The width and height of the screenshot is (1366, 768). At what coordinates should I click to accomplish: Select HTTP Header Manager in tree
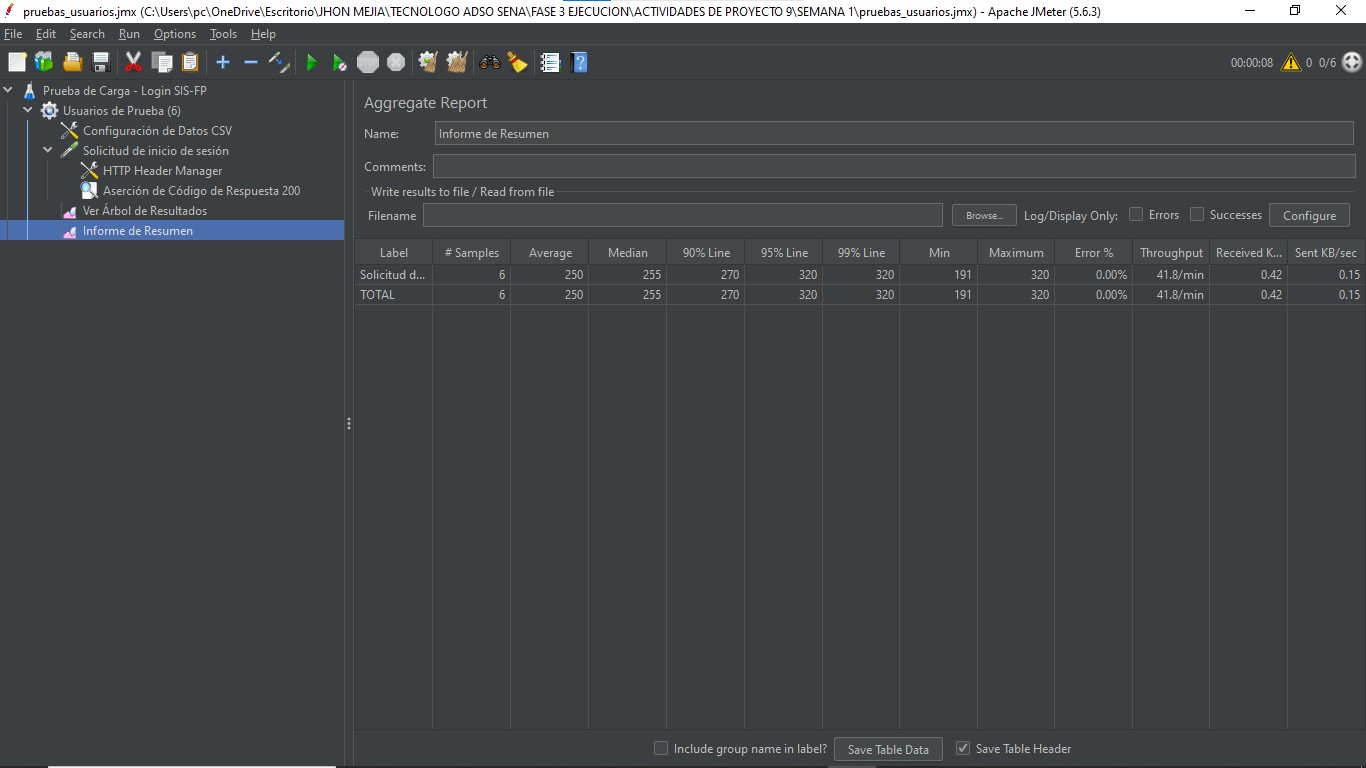tap(162, 171)
